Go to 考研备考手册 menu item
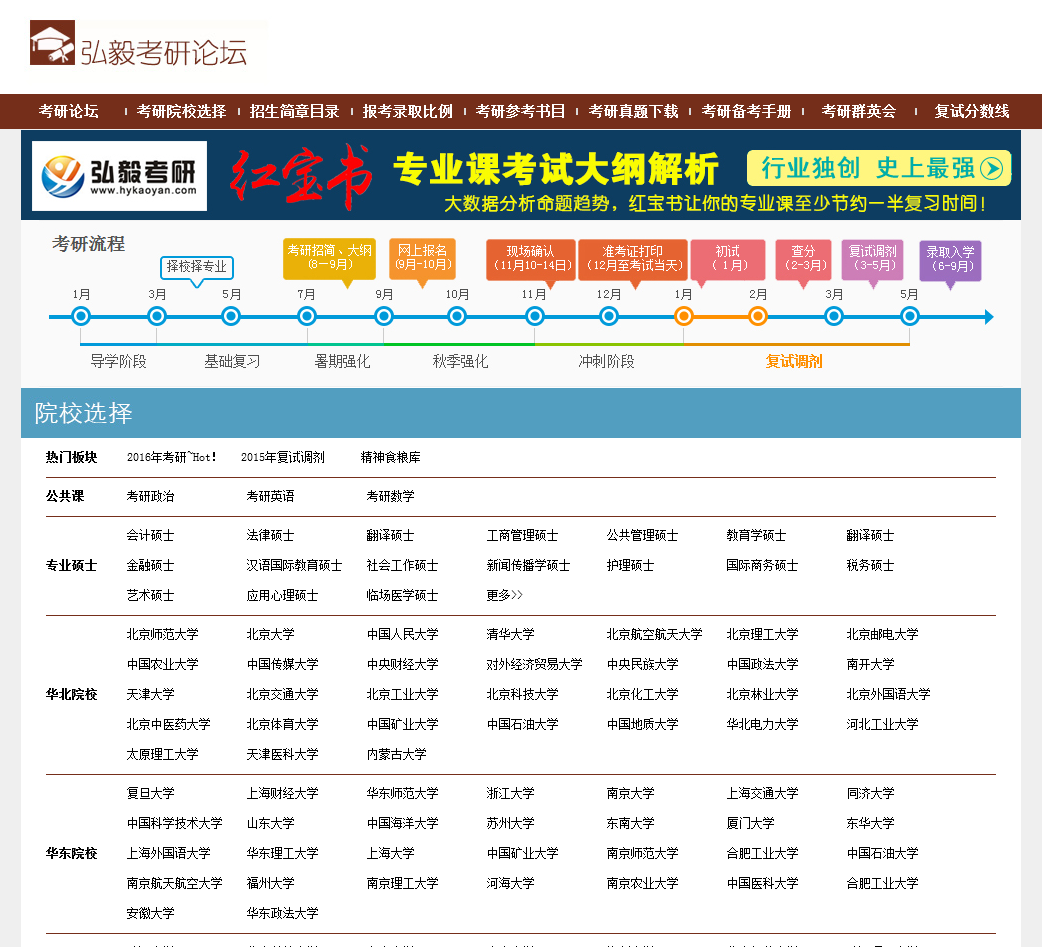 coord(746,111)
